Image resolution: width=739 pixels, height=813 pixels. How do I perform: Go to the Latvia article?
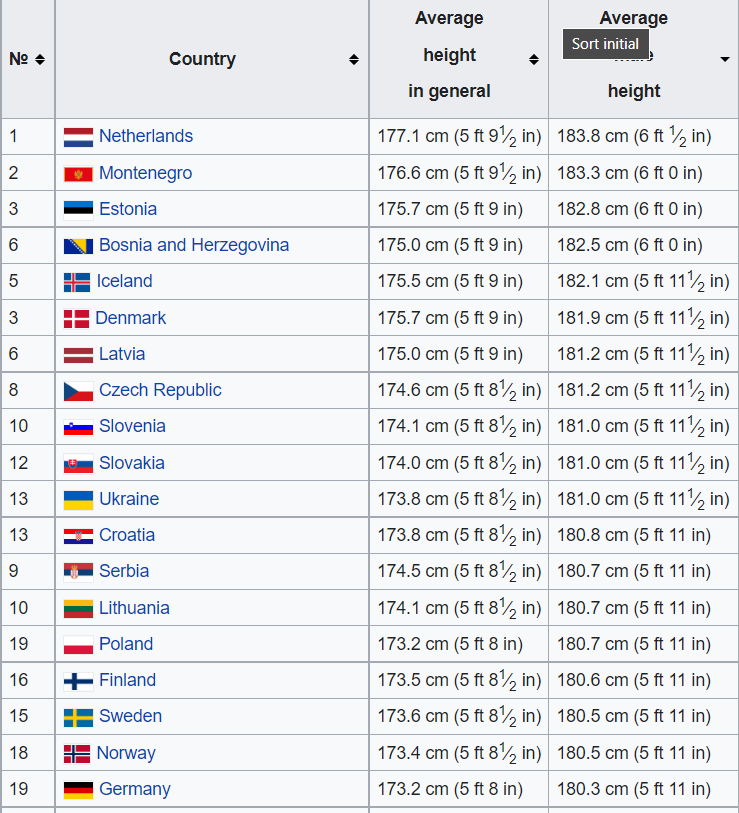pyautogui.click(x=121, y=354)
